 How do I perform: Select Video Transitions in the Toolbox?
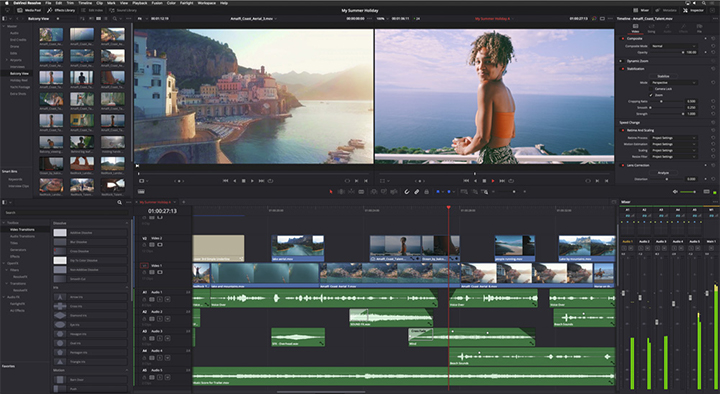pyautogui.click(x=22, y=229)
